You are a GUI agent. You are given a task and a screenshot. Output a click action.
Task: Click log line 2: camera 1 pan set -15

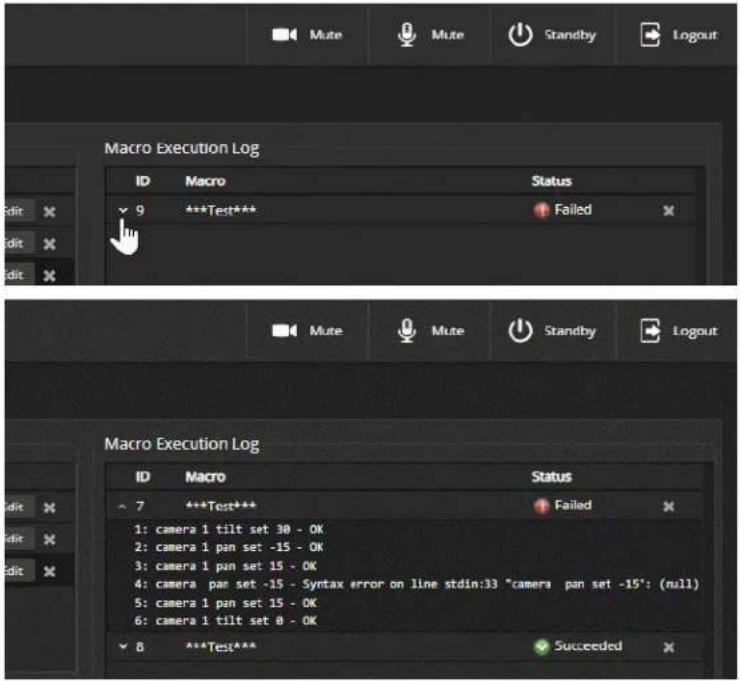[229, 547]
